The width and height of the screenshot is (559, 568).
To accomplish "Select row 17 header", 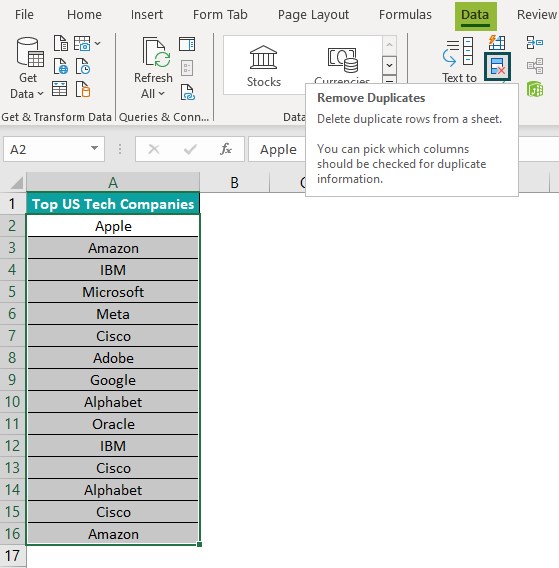I will pyautogui.click(x=12, y=555).
